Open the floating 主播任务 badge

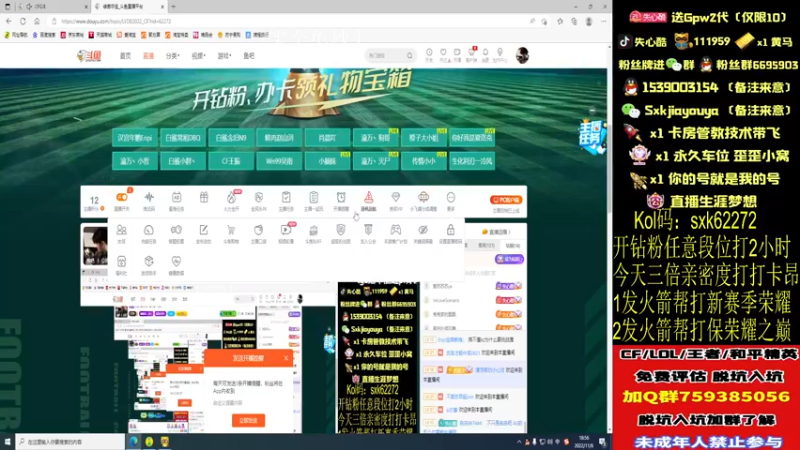pos(591,136)
